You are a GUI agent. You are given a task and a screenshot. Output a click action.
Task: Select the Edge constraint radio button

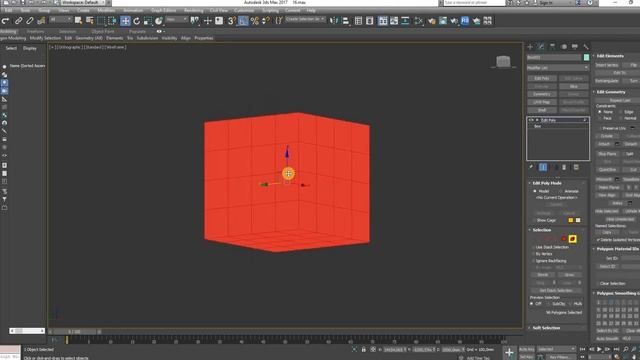(621, 112)
